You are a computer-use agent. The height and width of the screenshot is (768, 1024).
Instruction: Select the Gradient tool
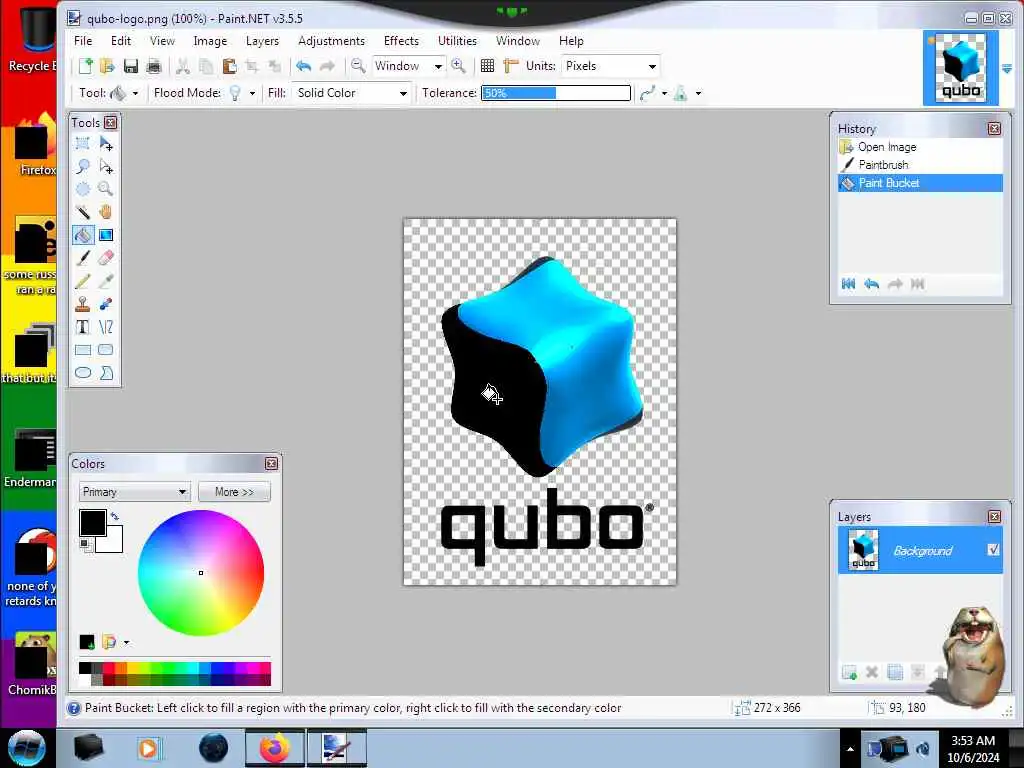(x=106, y=235)
